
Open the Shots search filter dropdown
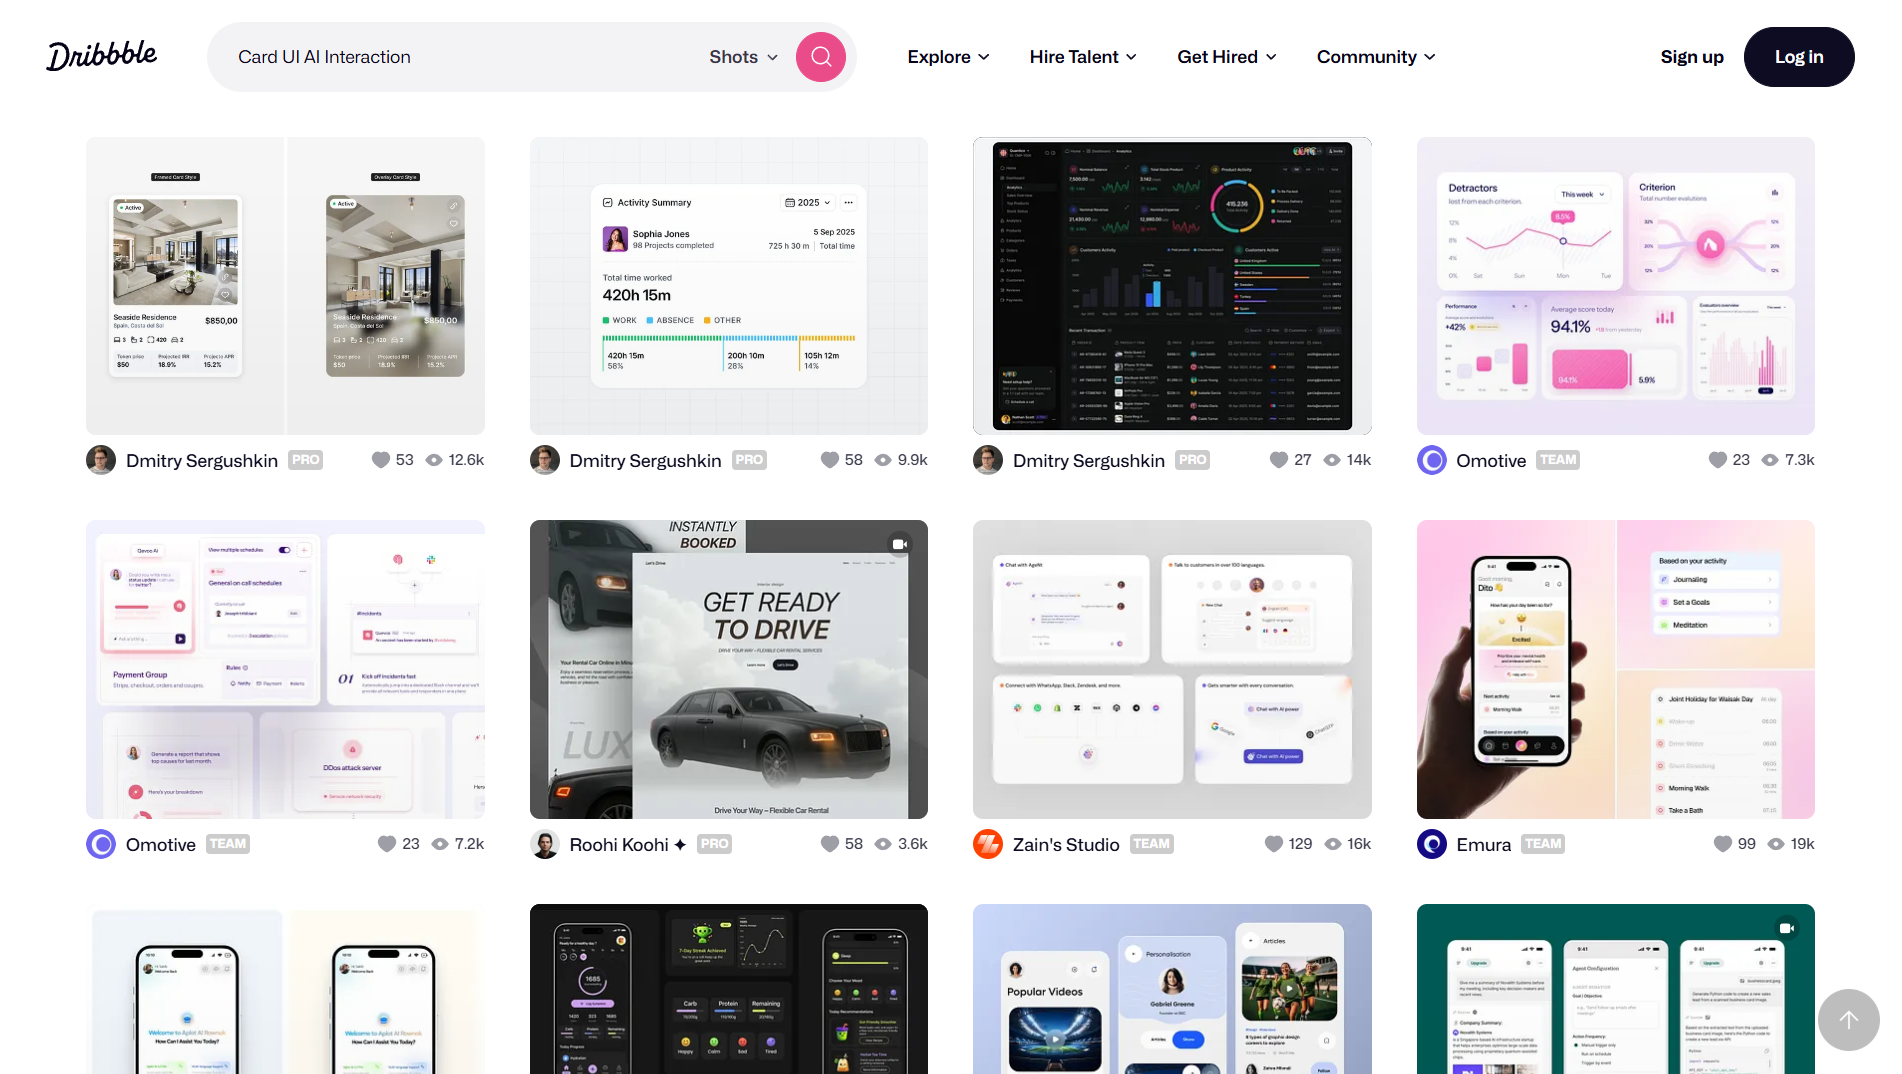pos(743,57)
